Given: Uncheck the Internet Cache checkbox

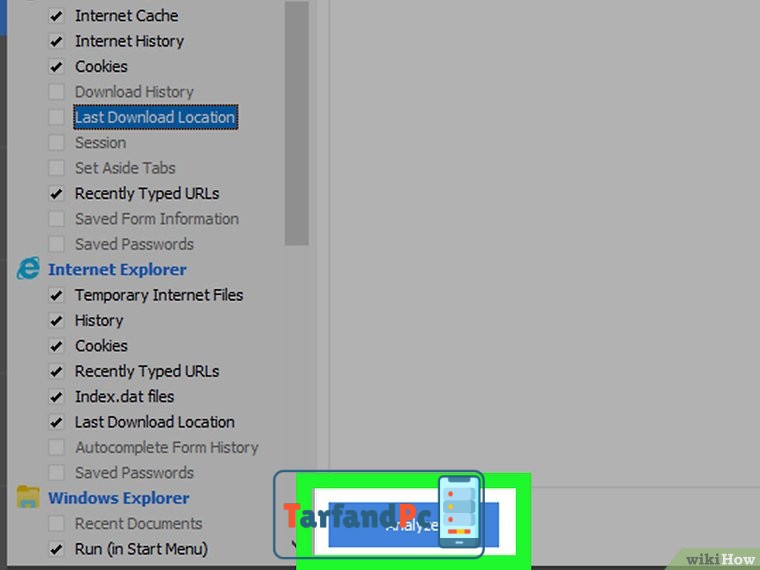Looking at the screenshot, I should click(x=56, y=16).
